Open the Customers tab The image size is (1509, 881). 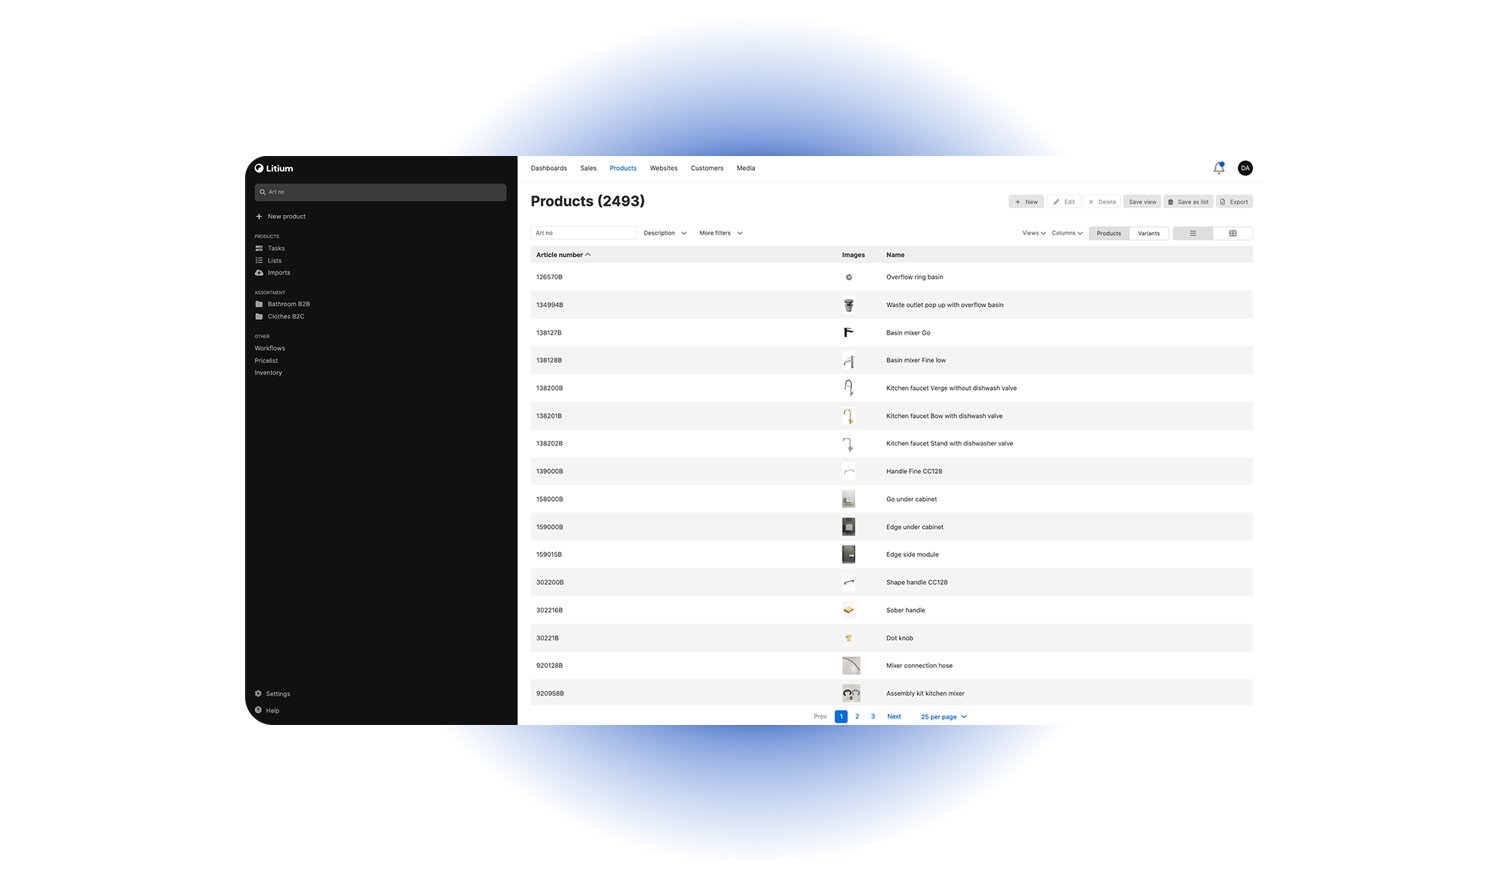706,168
